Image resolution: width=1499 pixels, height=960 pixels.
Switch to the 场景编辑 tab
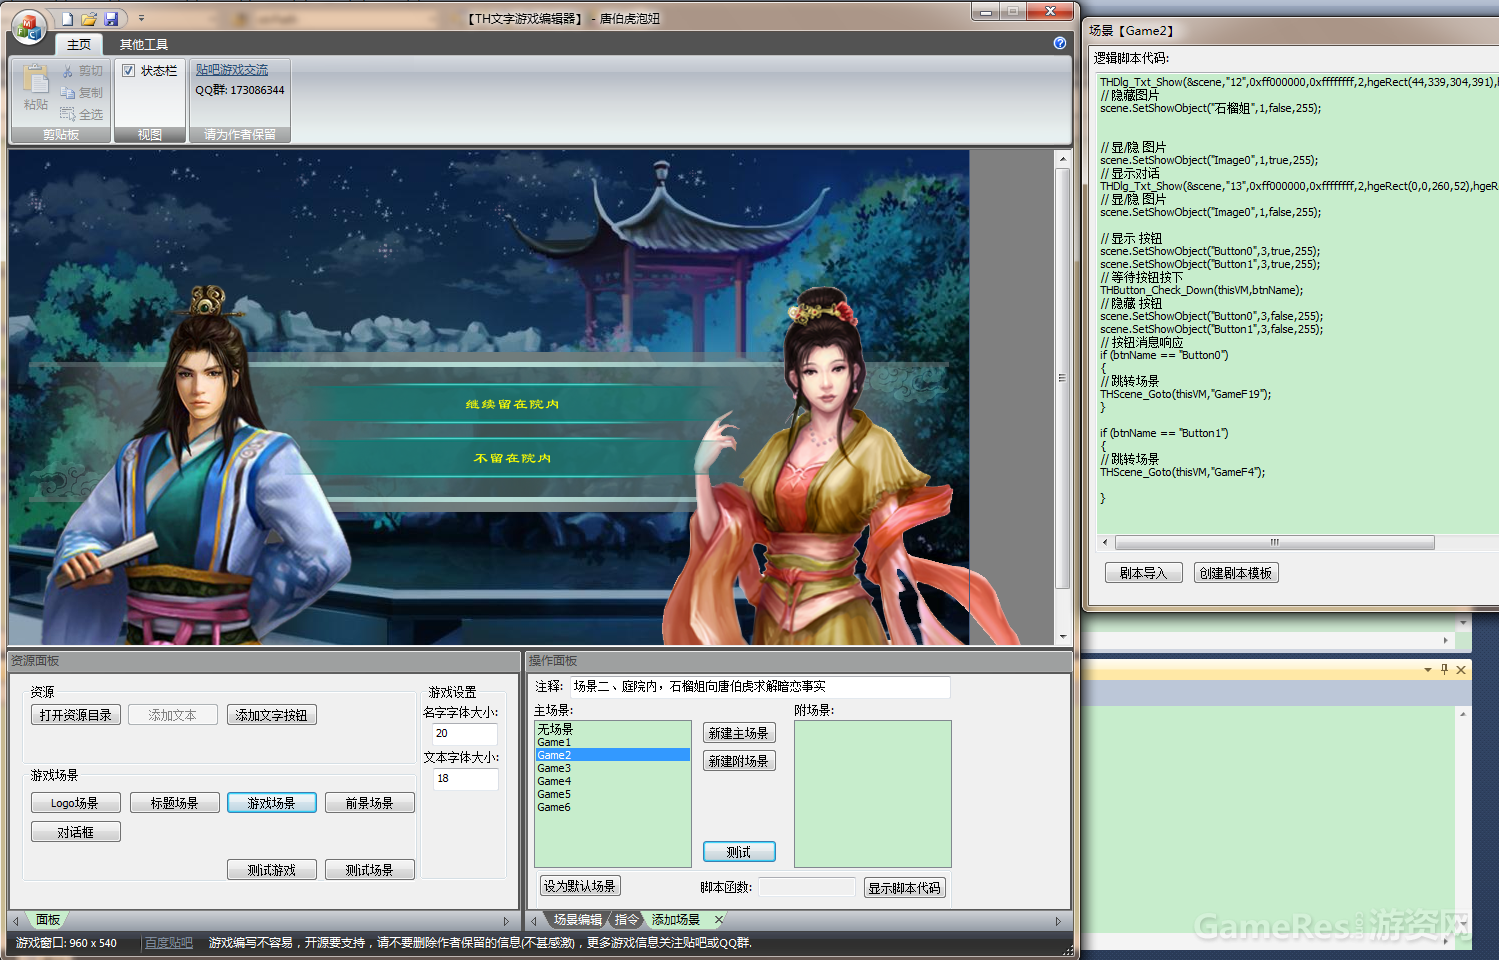click(x=578, y=920)
